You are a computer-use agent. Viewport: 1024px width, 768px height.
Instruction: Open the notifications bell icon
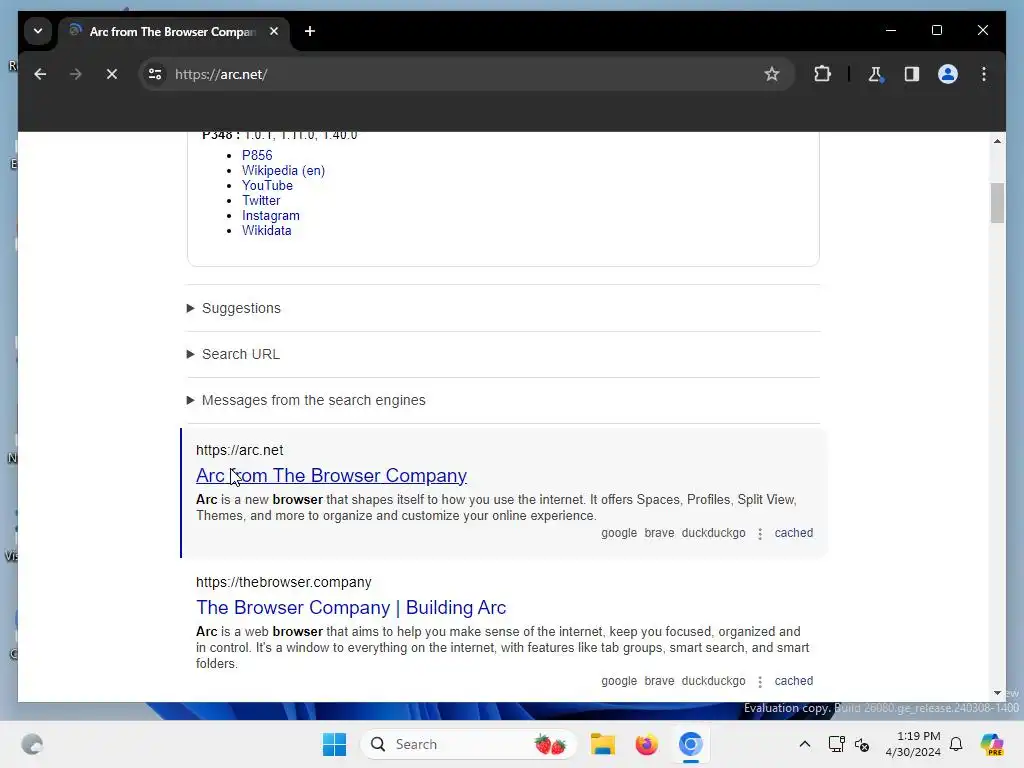click(956, 744)
